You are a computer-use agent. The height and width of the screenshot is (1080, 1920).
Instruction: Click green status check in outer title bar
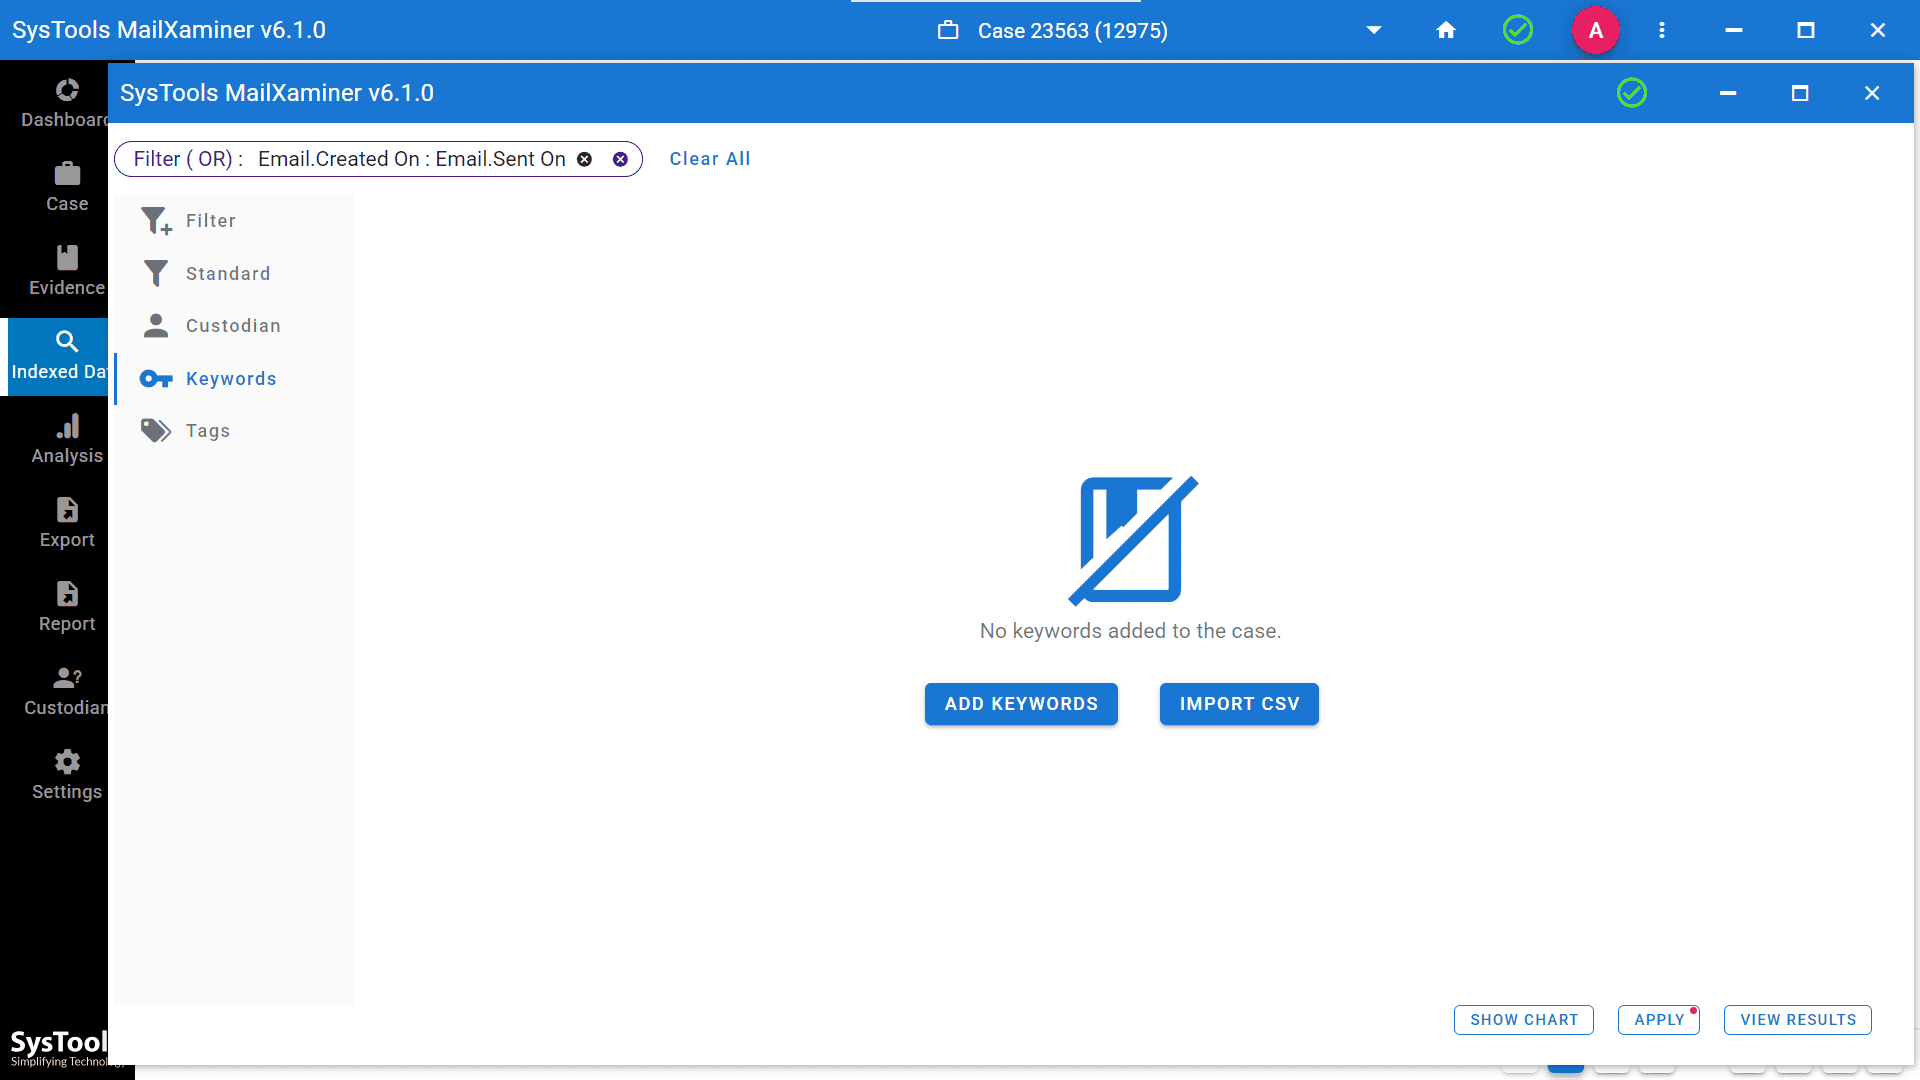click(x=1518, y=30)
